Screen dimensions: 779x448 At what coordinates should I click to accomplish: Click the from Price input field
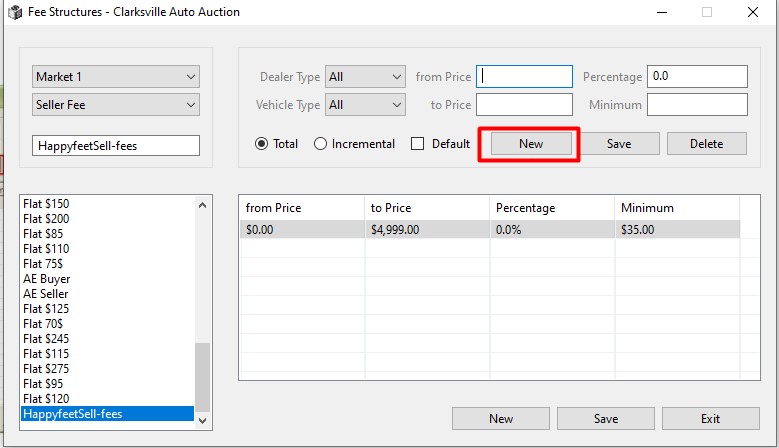tap(524, 77)
